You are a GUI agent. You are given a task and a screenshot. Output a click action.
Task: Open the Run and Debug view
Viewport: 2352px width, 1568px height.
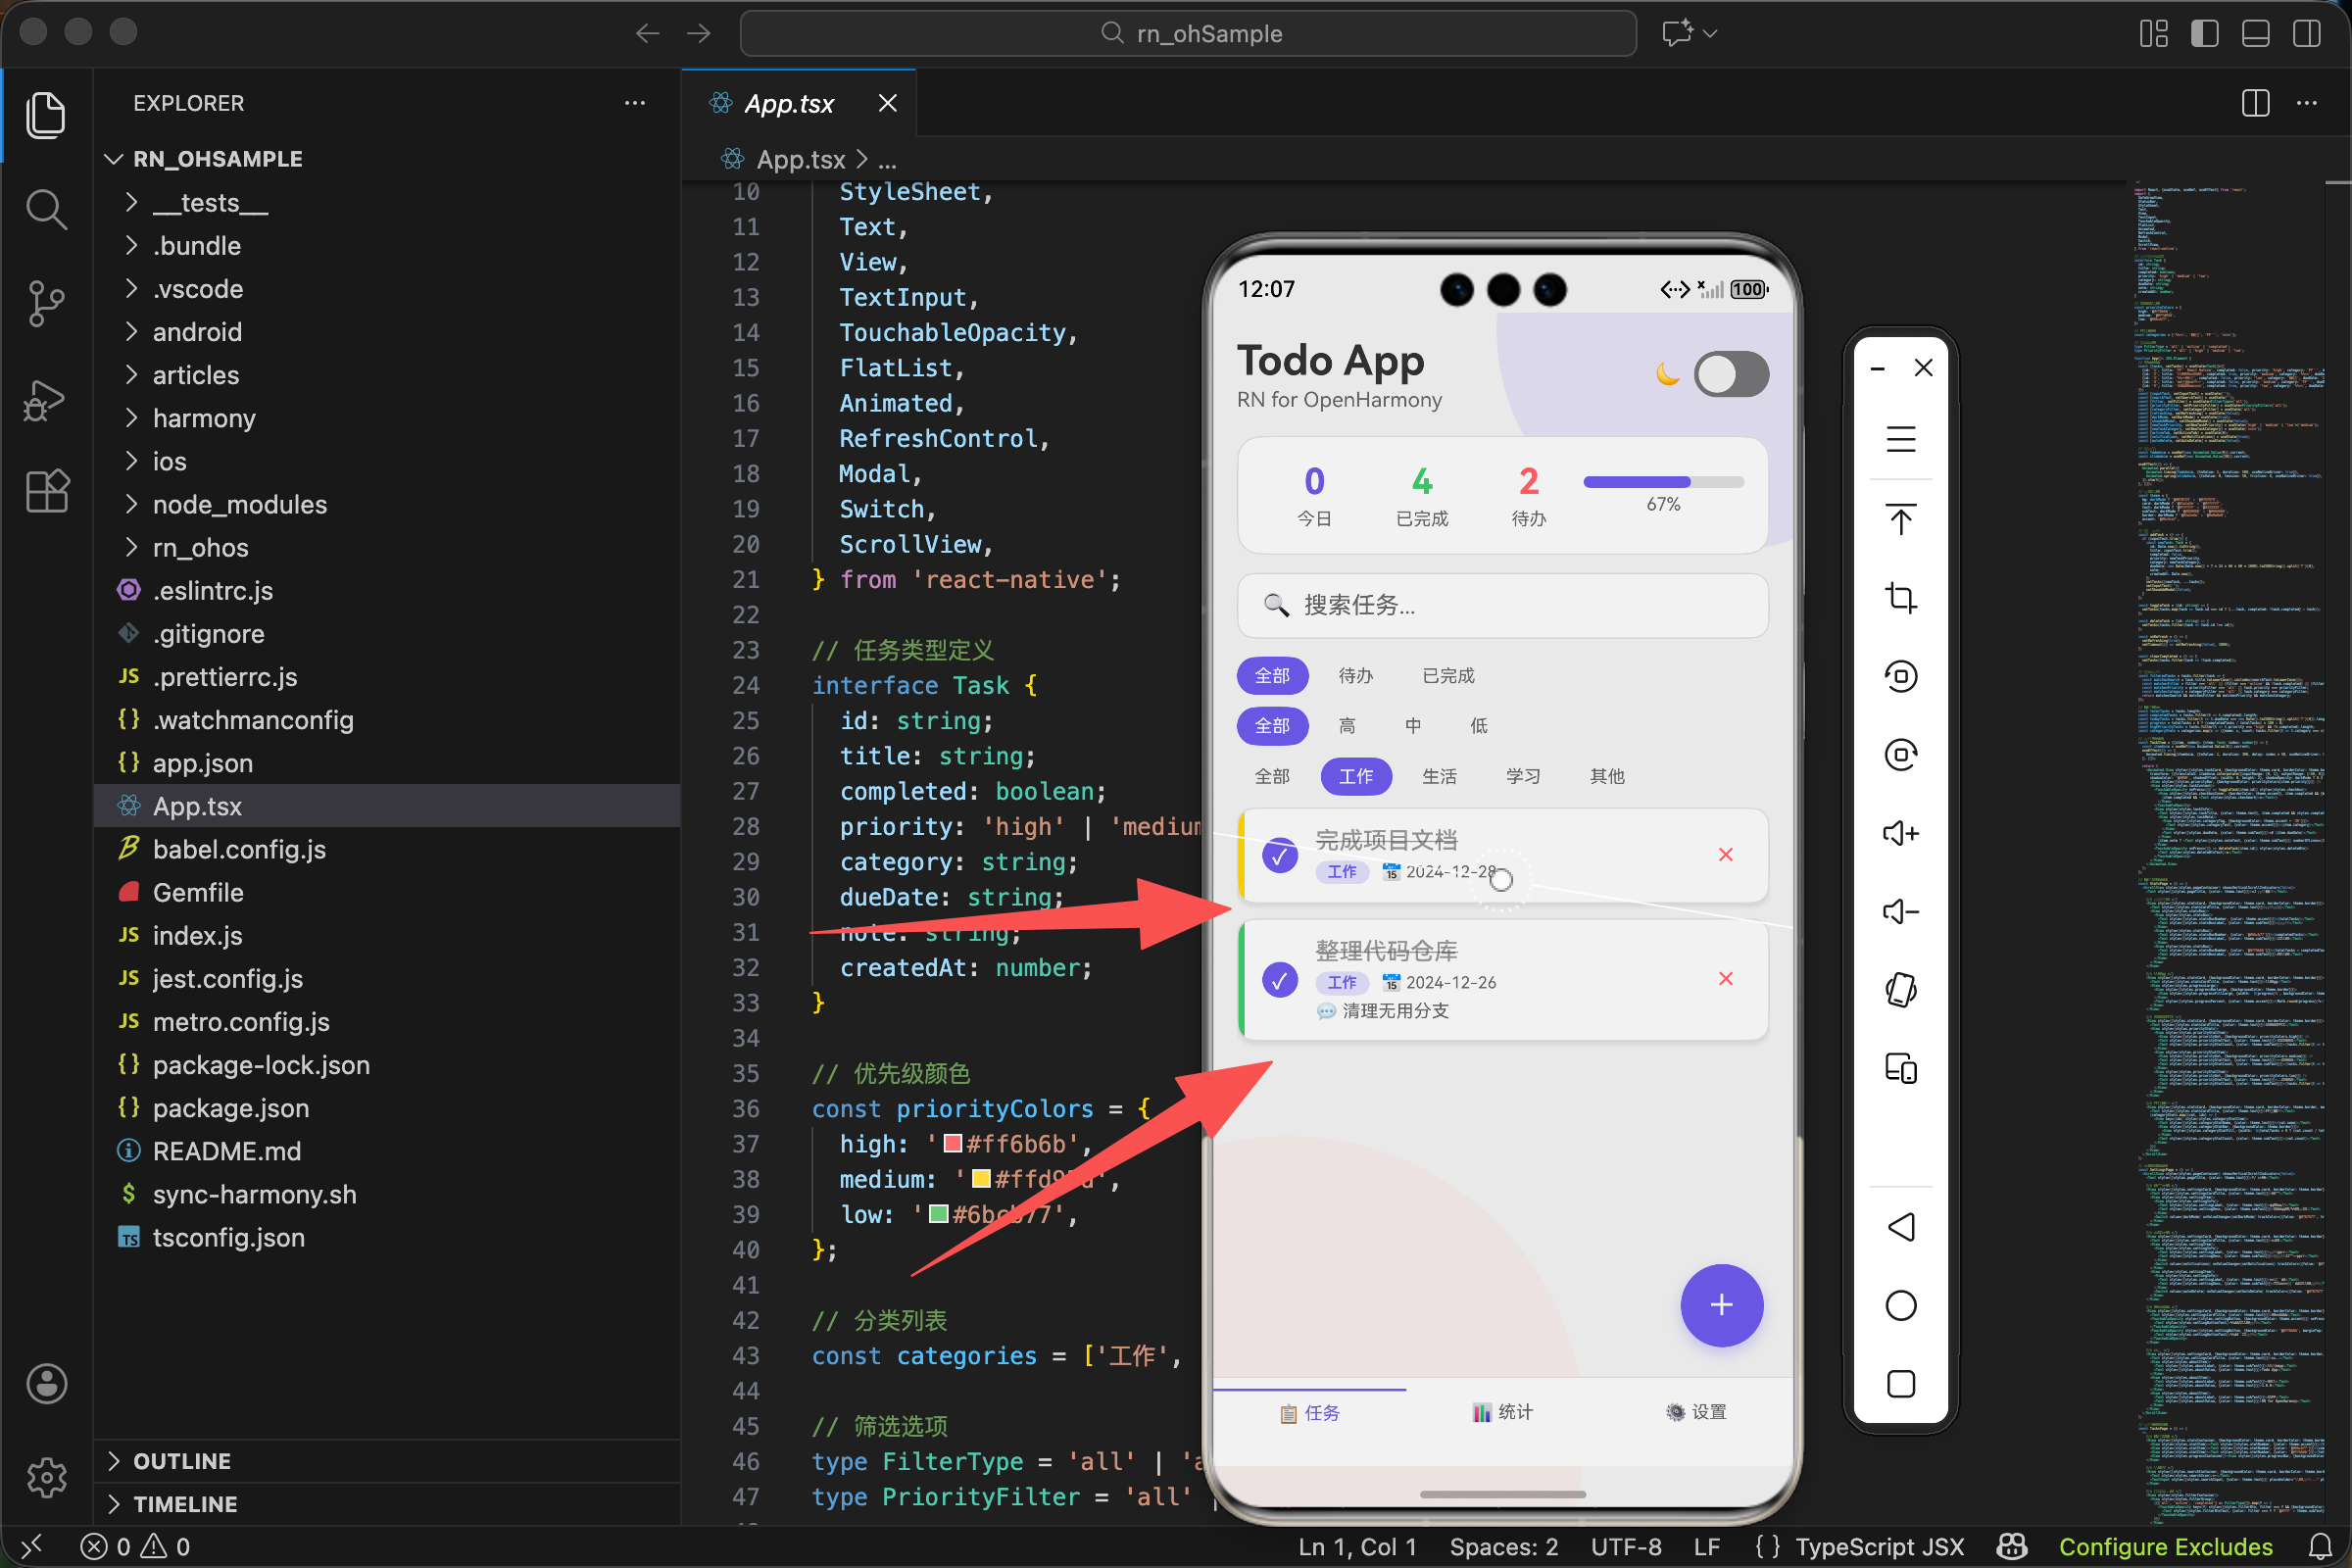pyautogui.click(x=46, y=399)
